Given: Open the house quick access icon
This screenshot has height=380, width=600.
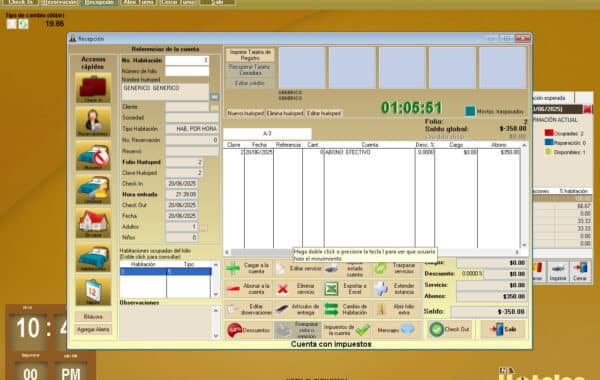Looking at the screenshot, I should tap(93, 223).
